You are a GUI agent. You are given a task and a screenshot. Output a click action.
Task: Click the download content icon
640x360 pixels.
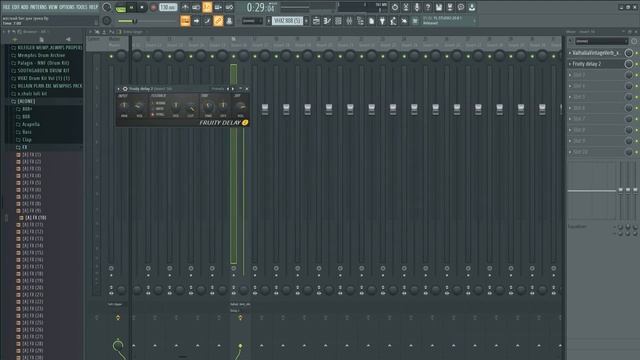pos(472,7)
